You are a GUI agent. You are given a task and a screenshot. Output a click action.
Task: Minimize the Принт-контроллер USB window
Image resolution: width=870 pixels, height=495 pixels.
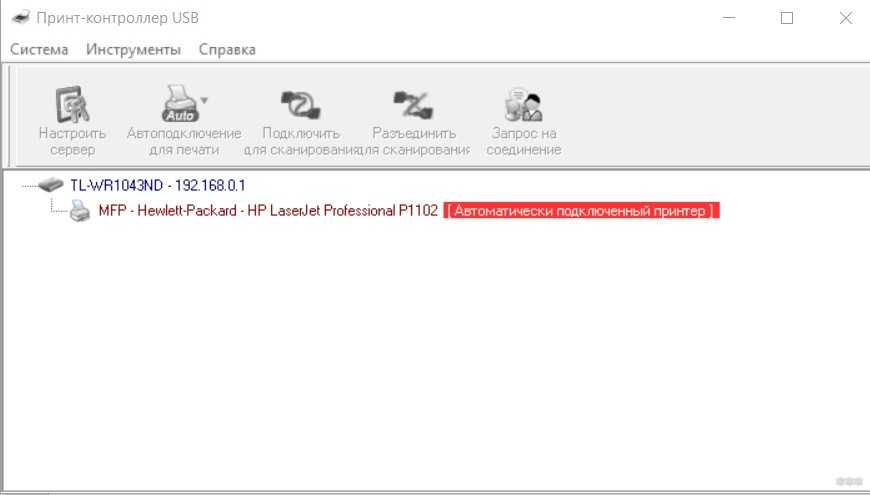(729, 18)
